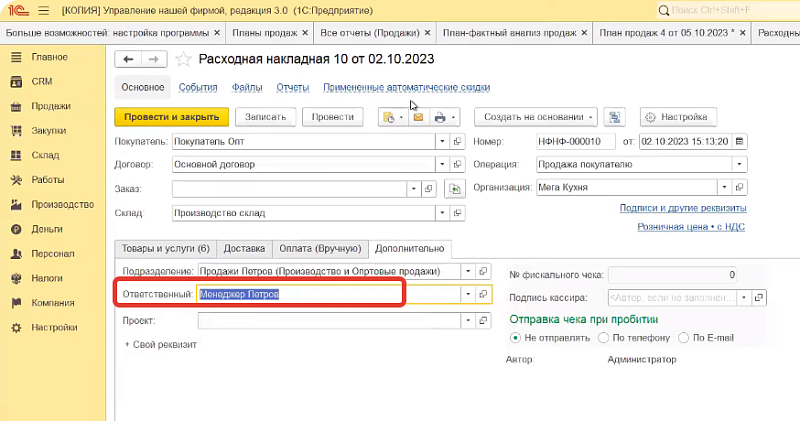The width and height of the screenshot is (800, 421).
Task: Expand Покупатель dropdown list
Action: point(442,141)
